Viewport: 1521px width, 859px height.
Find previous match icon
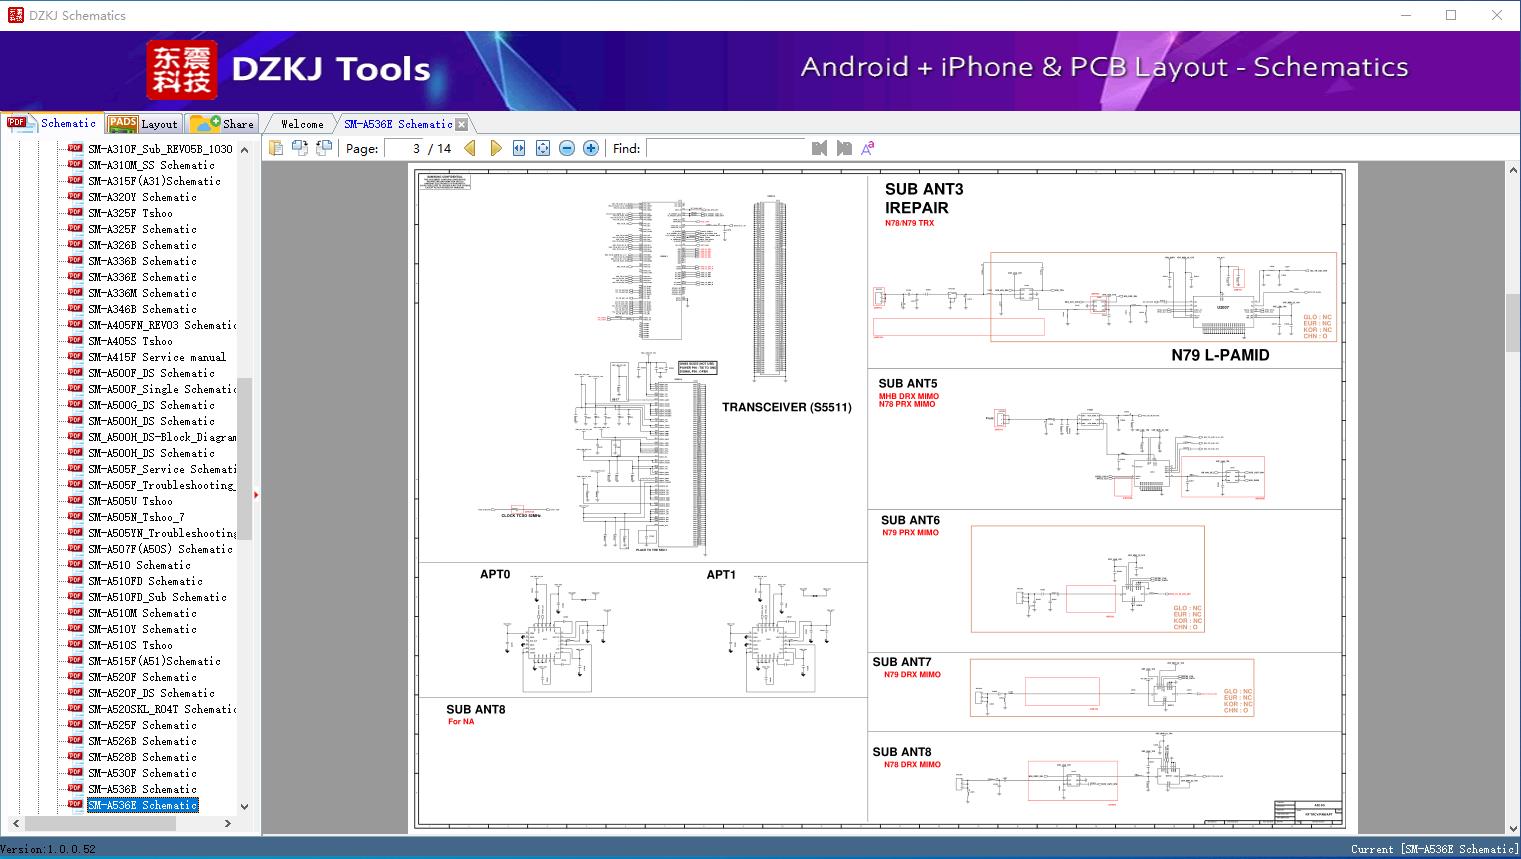[820, 148]
